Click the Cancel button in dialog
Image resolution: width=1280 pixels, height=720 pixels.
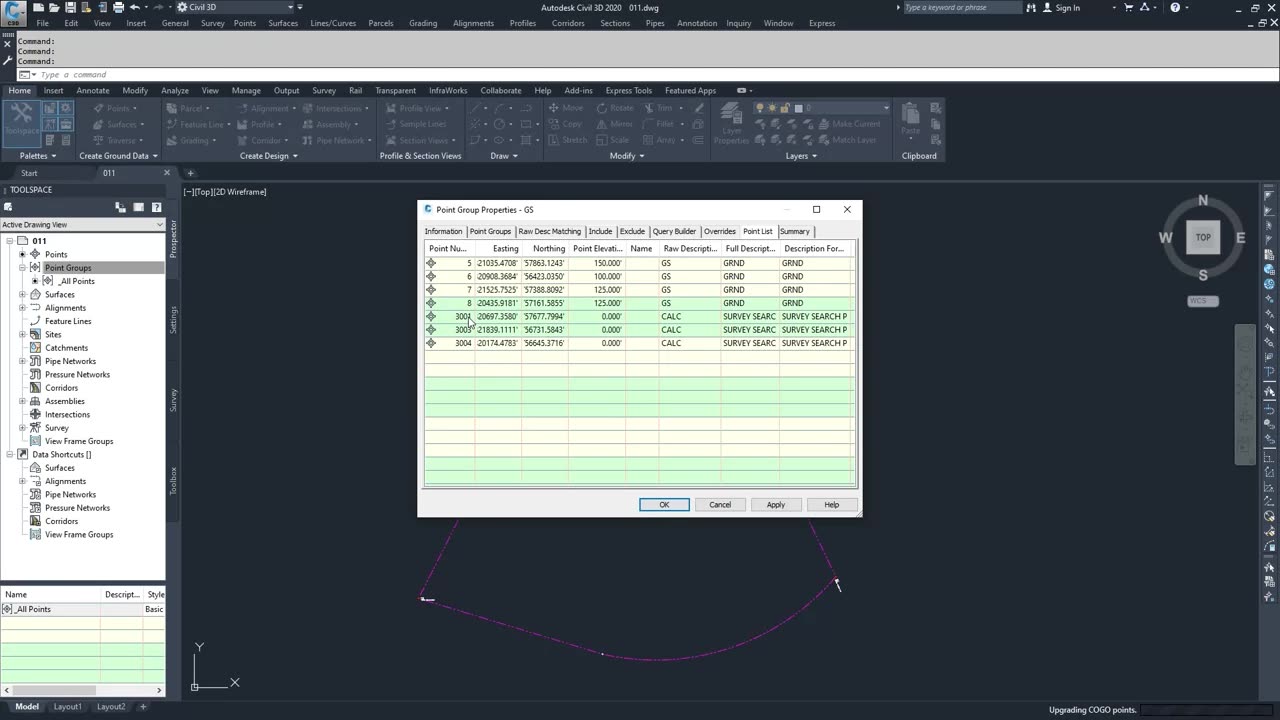point(720,505)
